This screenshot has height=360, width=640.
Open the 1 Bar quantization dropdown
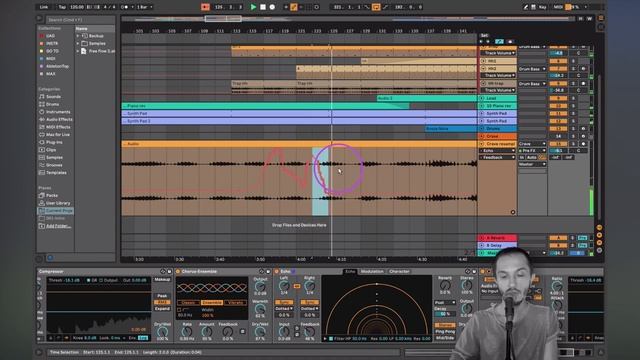click(x=144, y=7)
